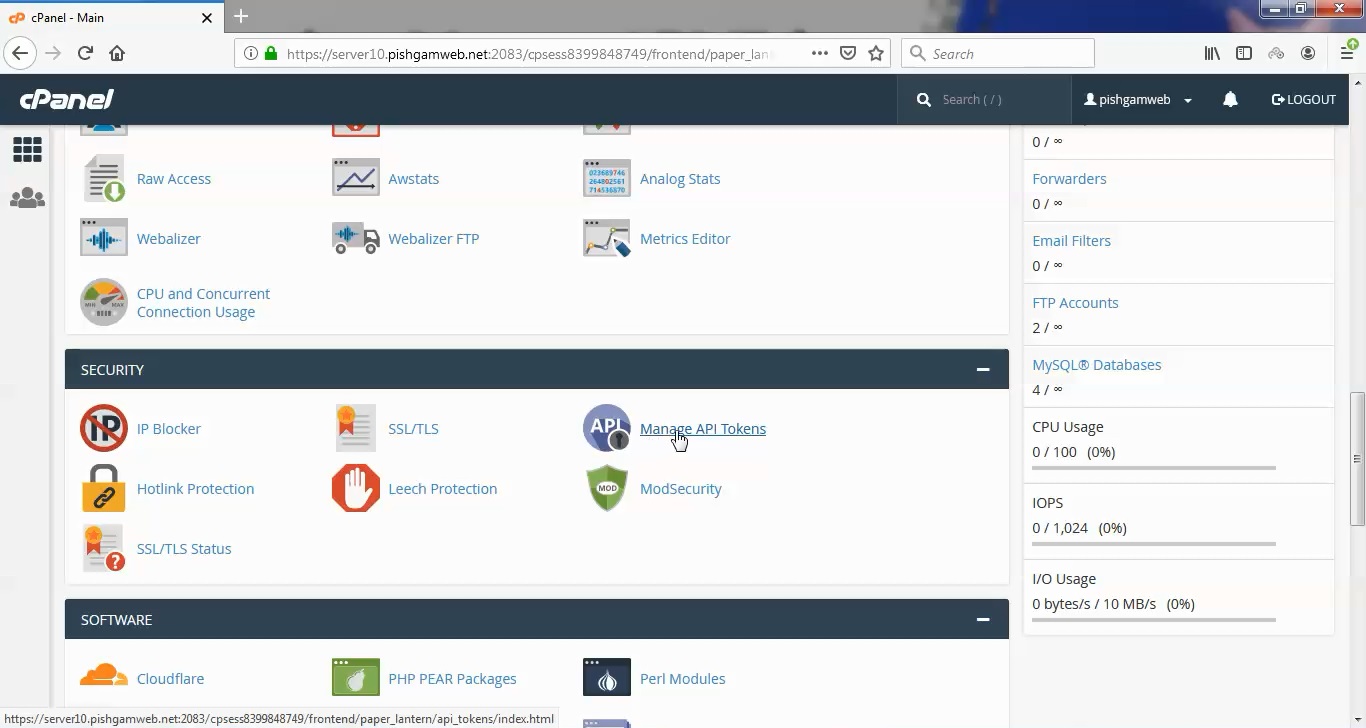
Task: Open the pishgamweb account dropdown
Action: (x=1137, y=99)
